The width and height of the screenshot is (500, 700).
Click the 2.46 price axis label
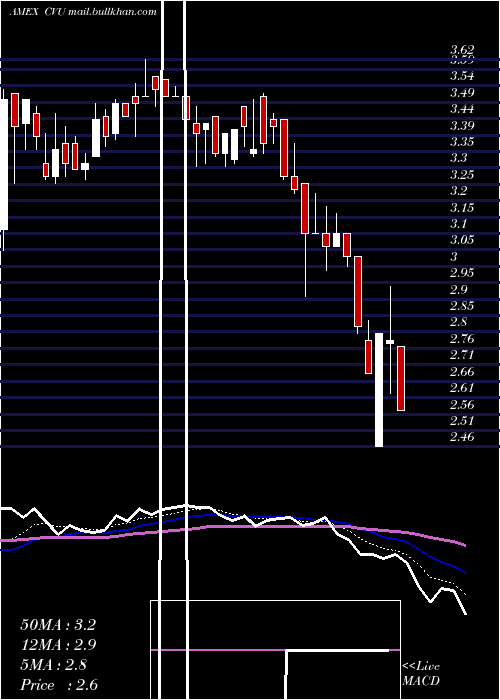click(x=462, y=438)
